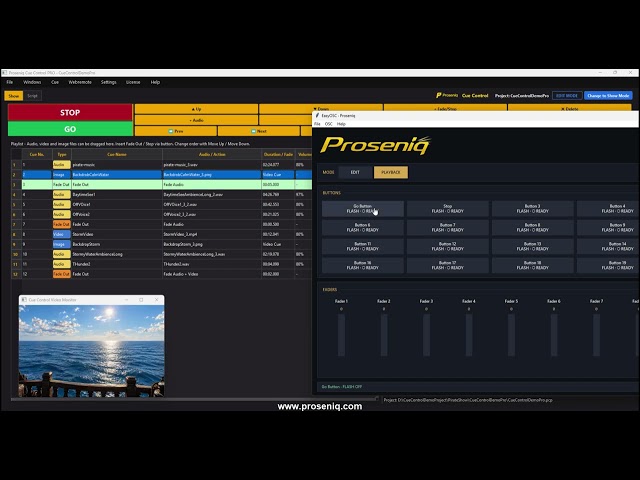Viewport: 640px width, 480px height.
Task: Click Change to Show Mode button
Action: click(608, 96)
